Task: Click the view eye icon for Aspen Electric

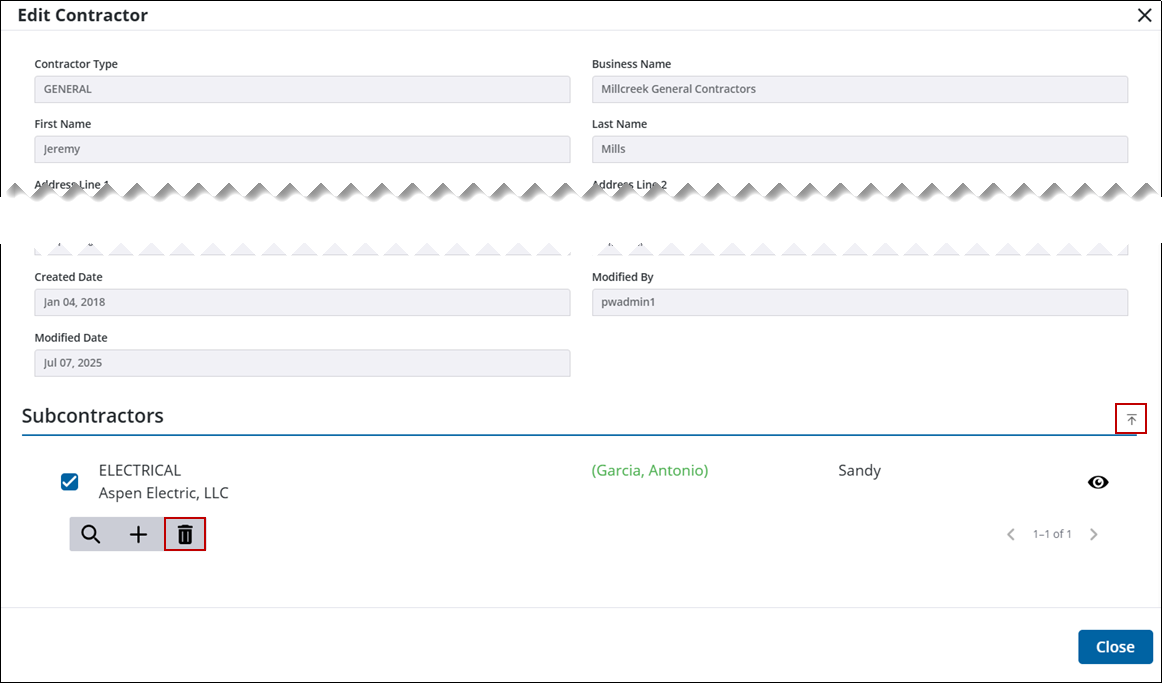Action: [x=1098, y=482]
